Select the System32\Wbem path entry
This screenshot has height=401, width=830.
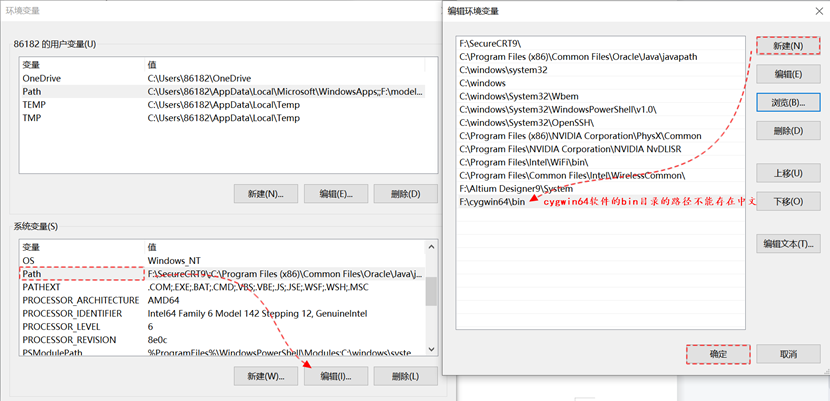pyautogui.click(x=600, y=96)
